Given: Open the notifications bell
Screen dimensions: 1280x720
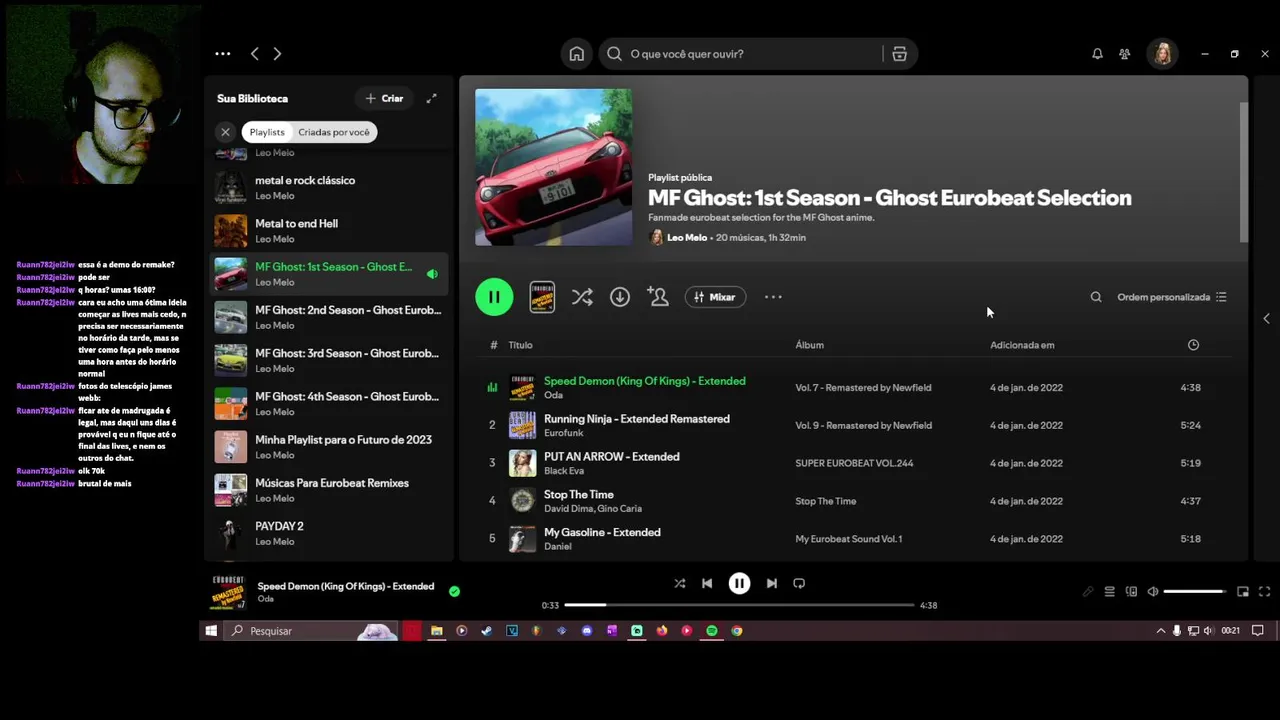Looking at the screenshot, I should coord(1097,54).
